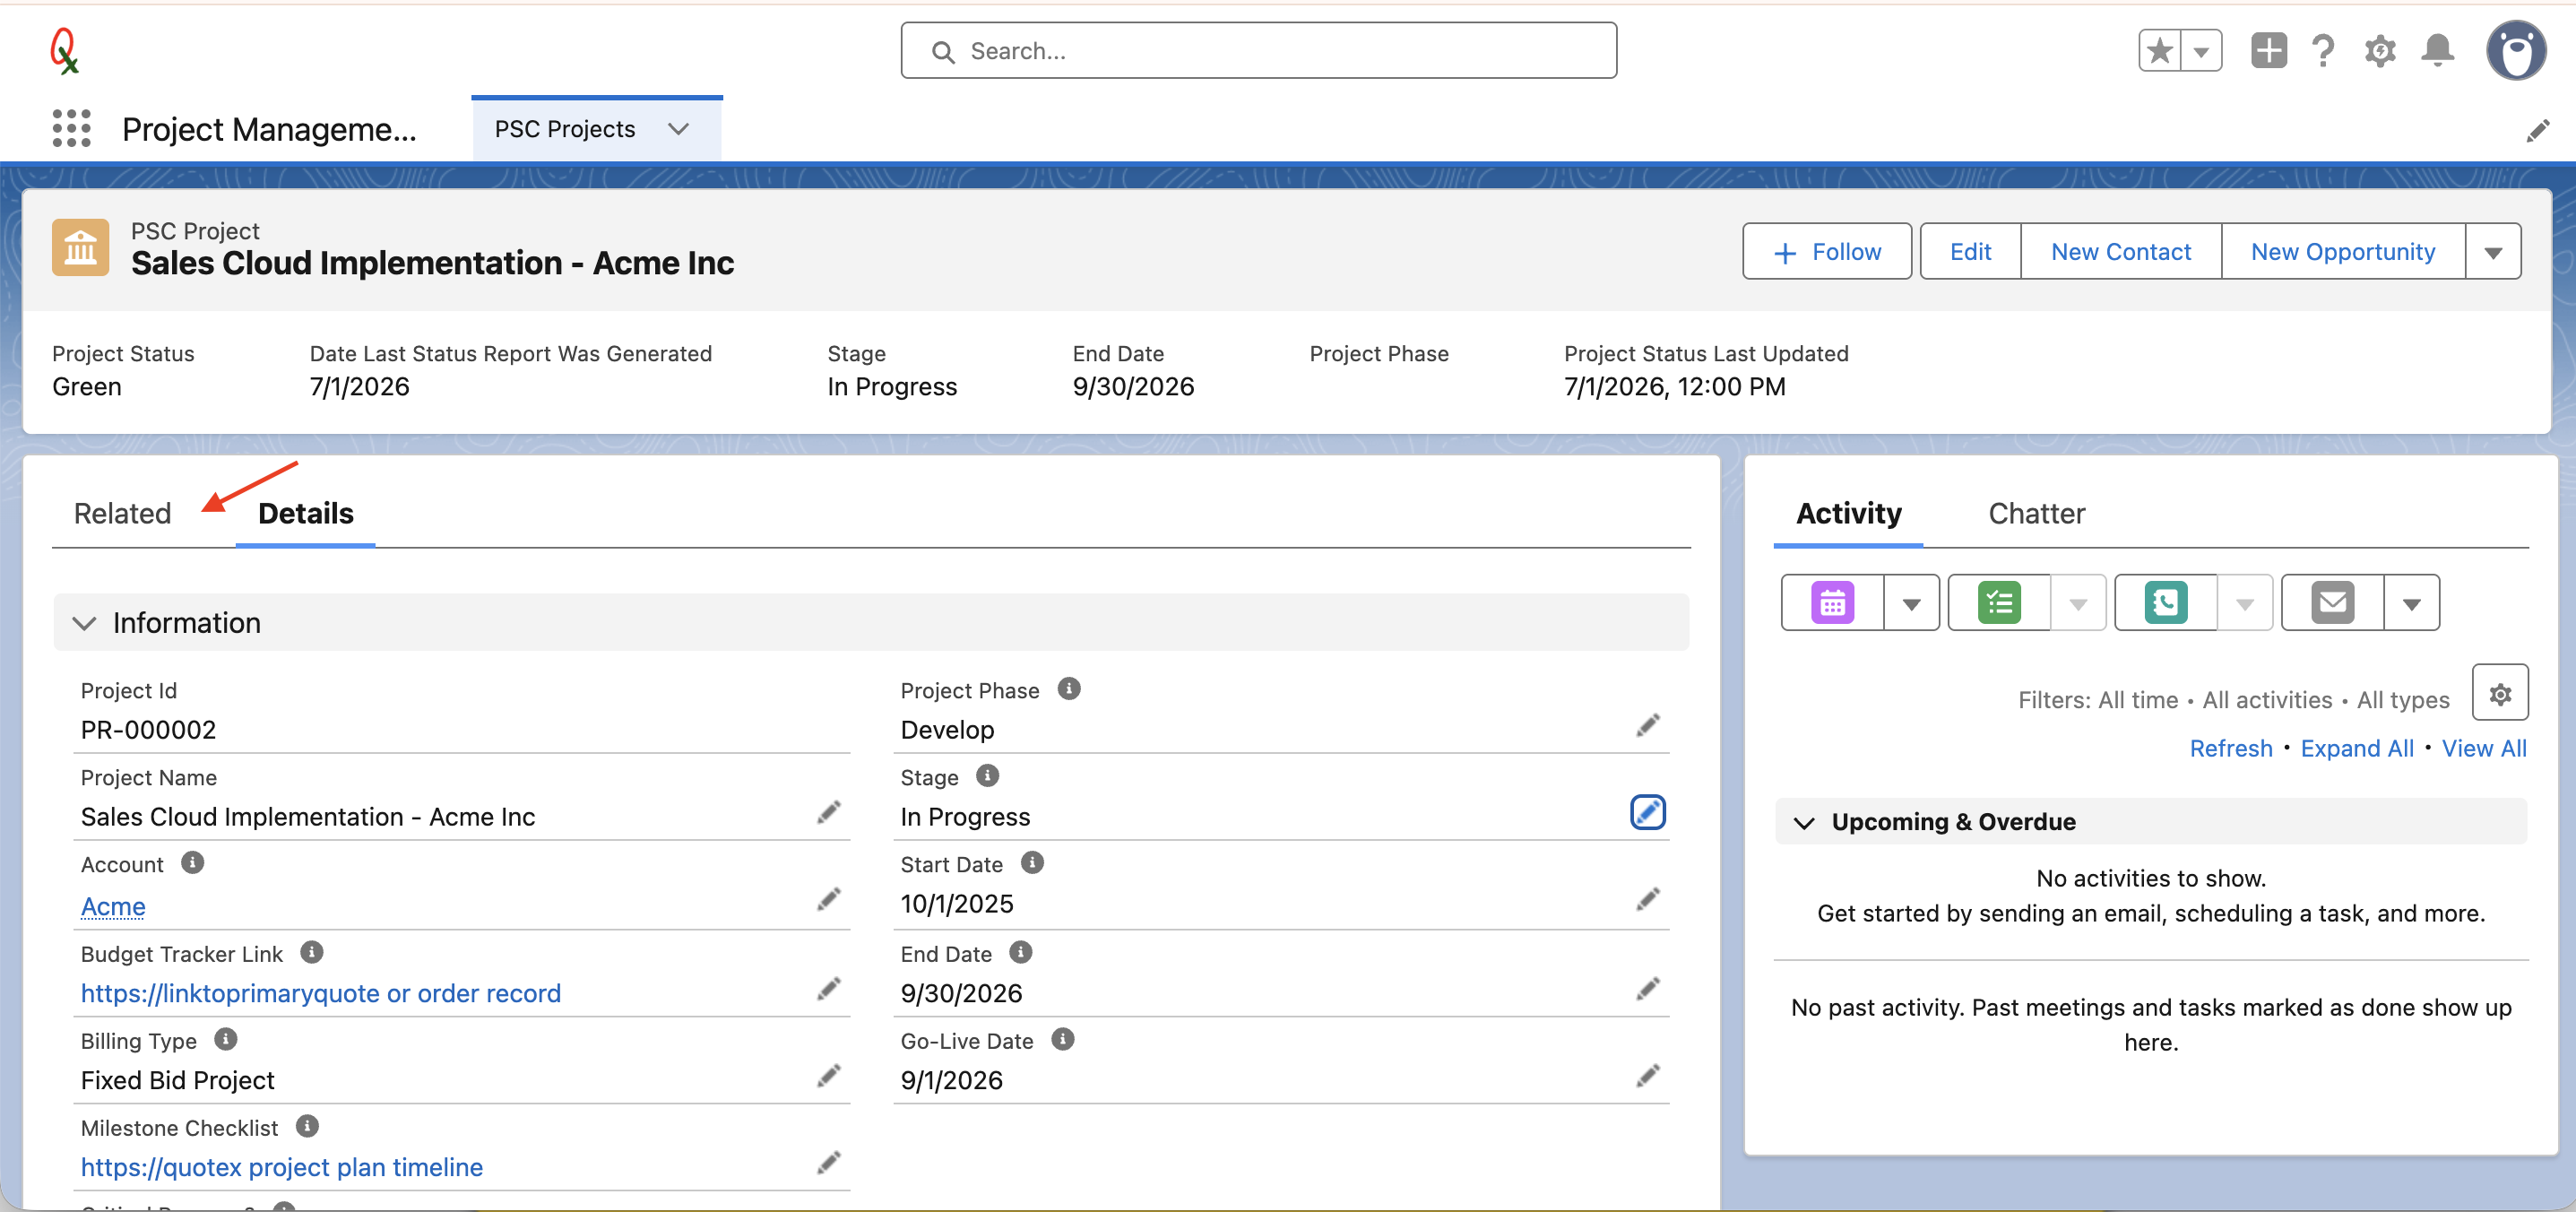Focus the global Search box
Image resolution: width=2576 pixels, height=1212 pixels.
[1258, 51]
